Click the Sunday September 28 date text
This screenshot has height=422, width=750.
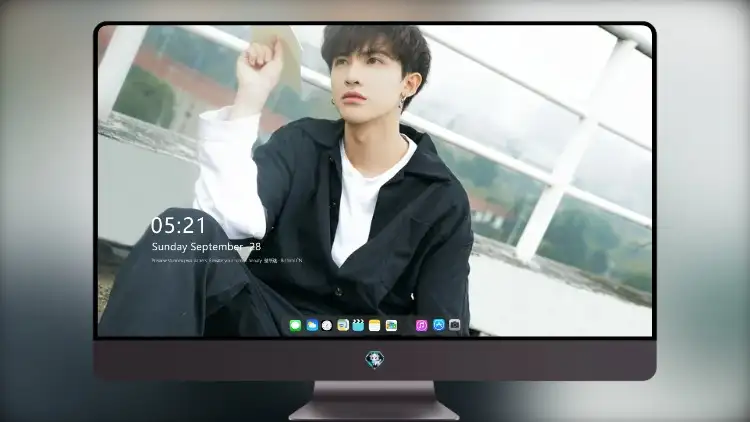point(206,247)
